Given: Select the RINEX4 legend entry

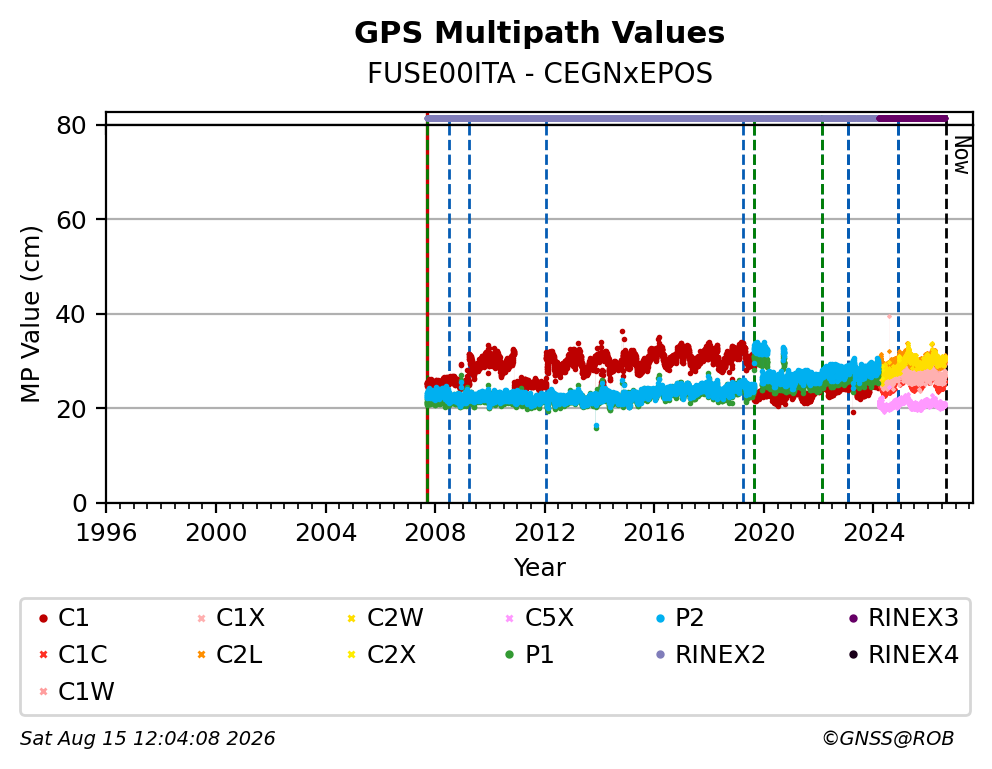Looking at the screenshot, I should pos(903,655).
